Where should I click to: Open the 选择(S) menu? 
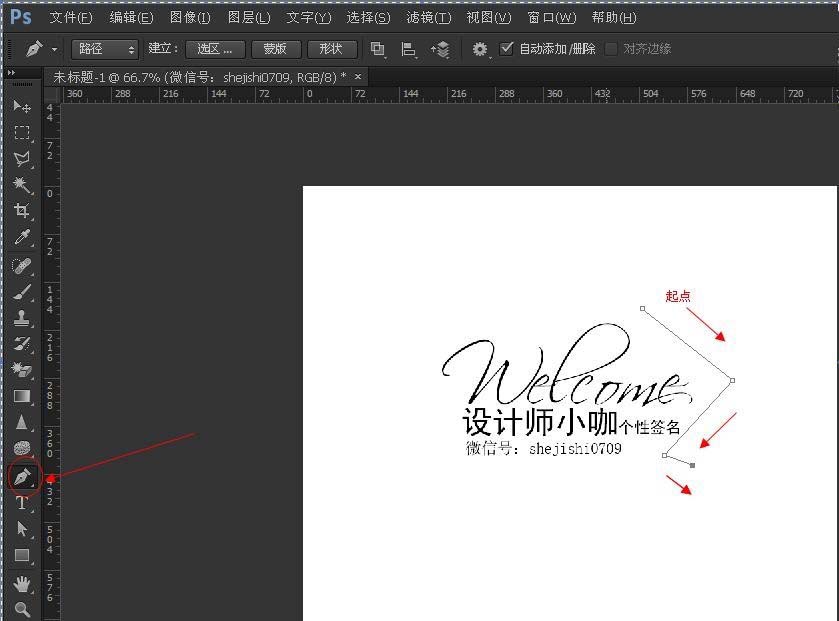(368, 18)
